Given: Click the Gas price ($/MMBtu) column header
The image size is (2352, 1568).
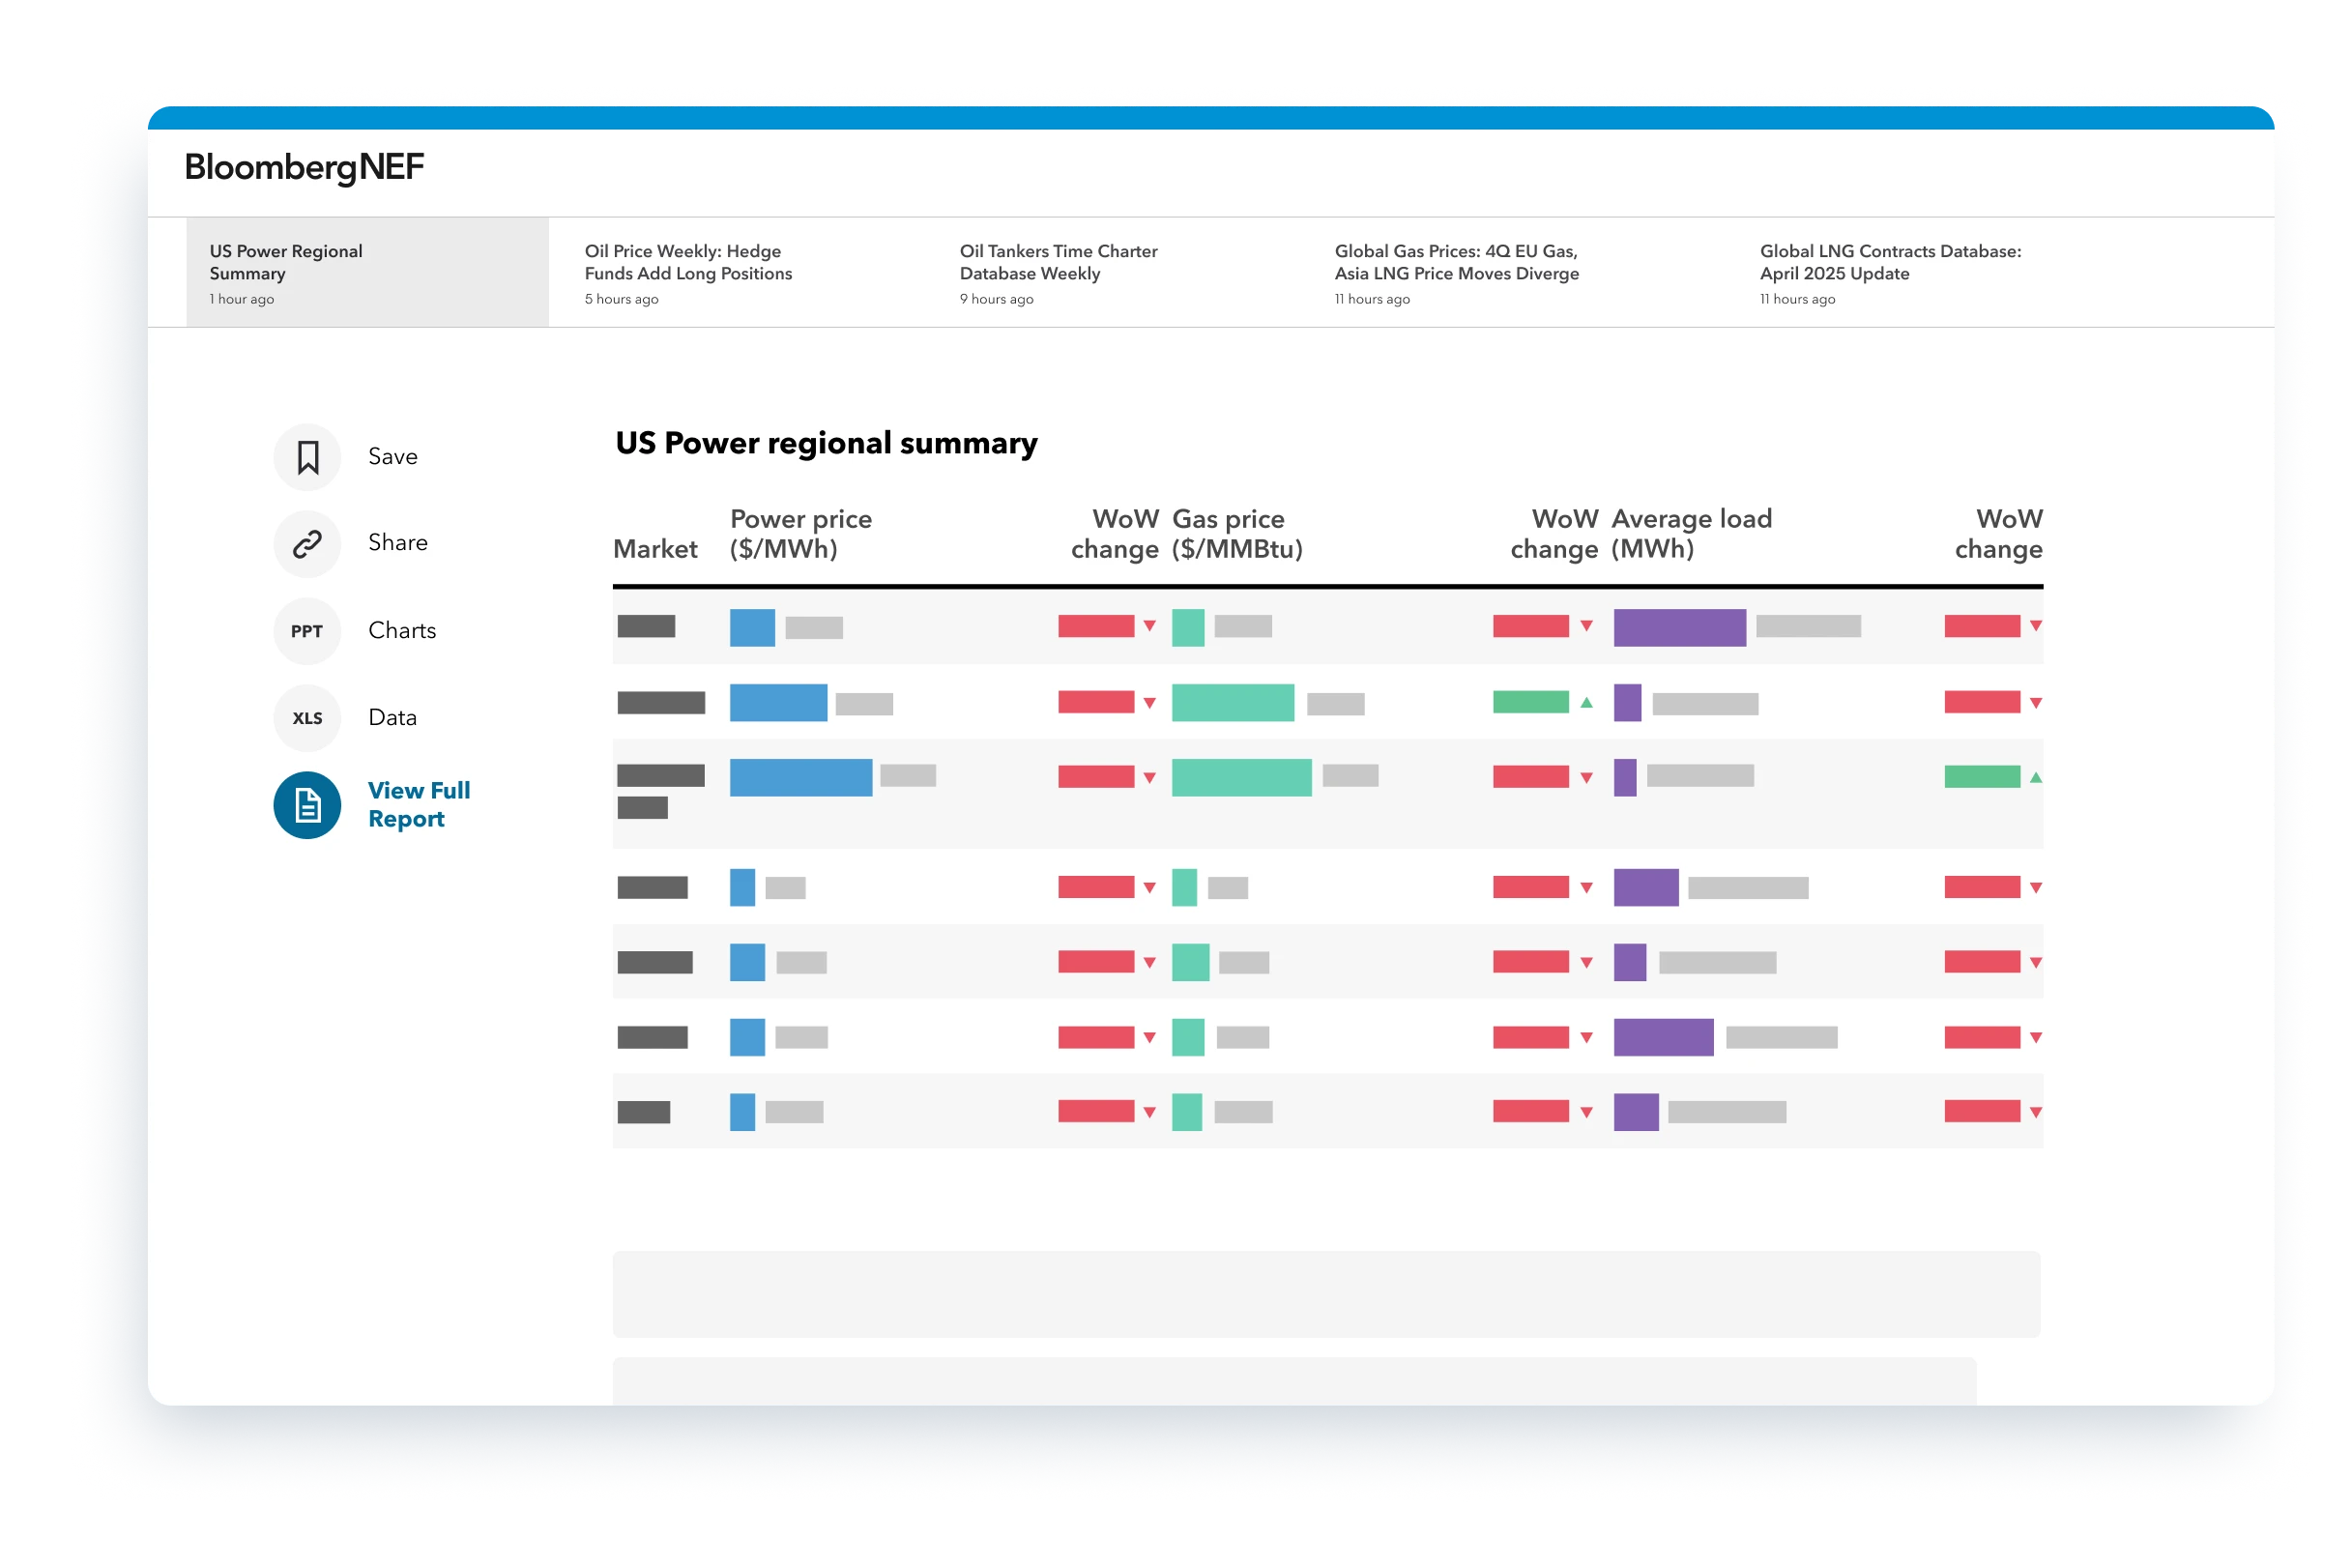Looking at the screenshot, I should coord(1237,533).
